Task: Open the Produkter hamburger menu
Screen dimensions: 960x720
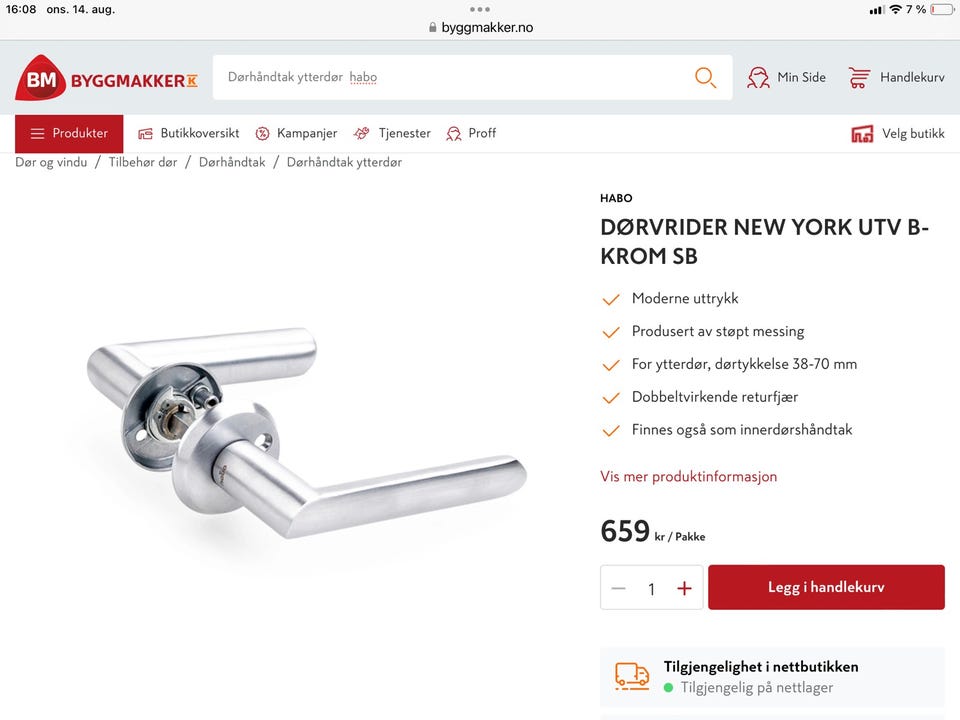Action: click(69, 133)
